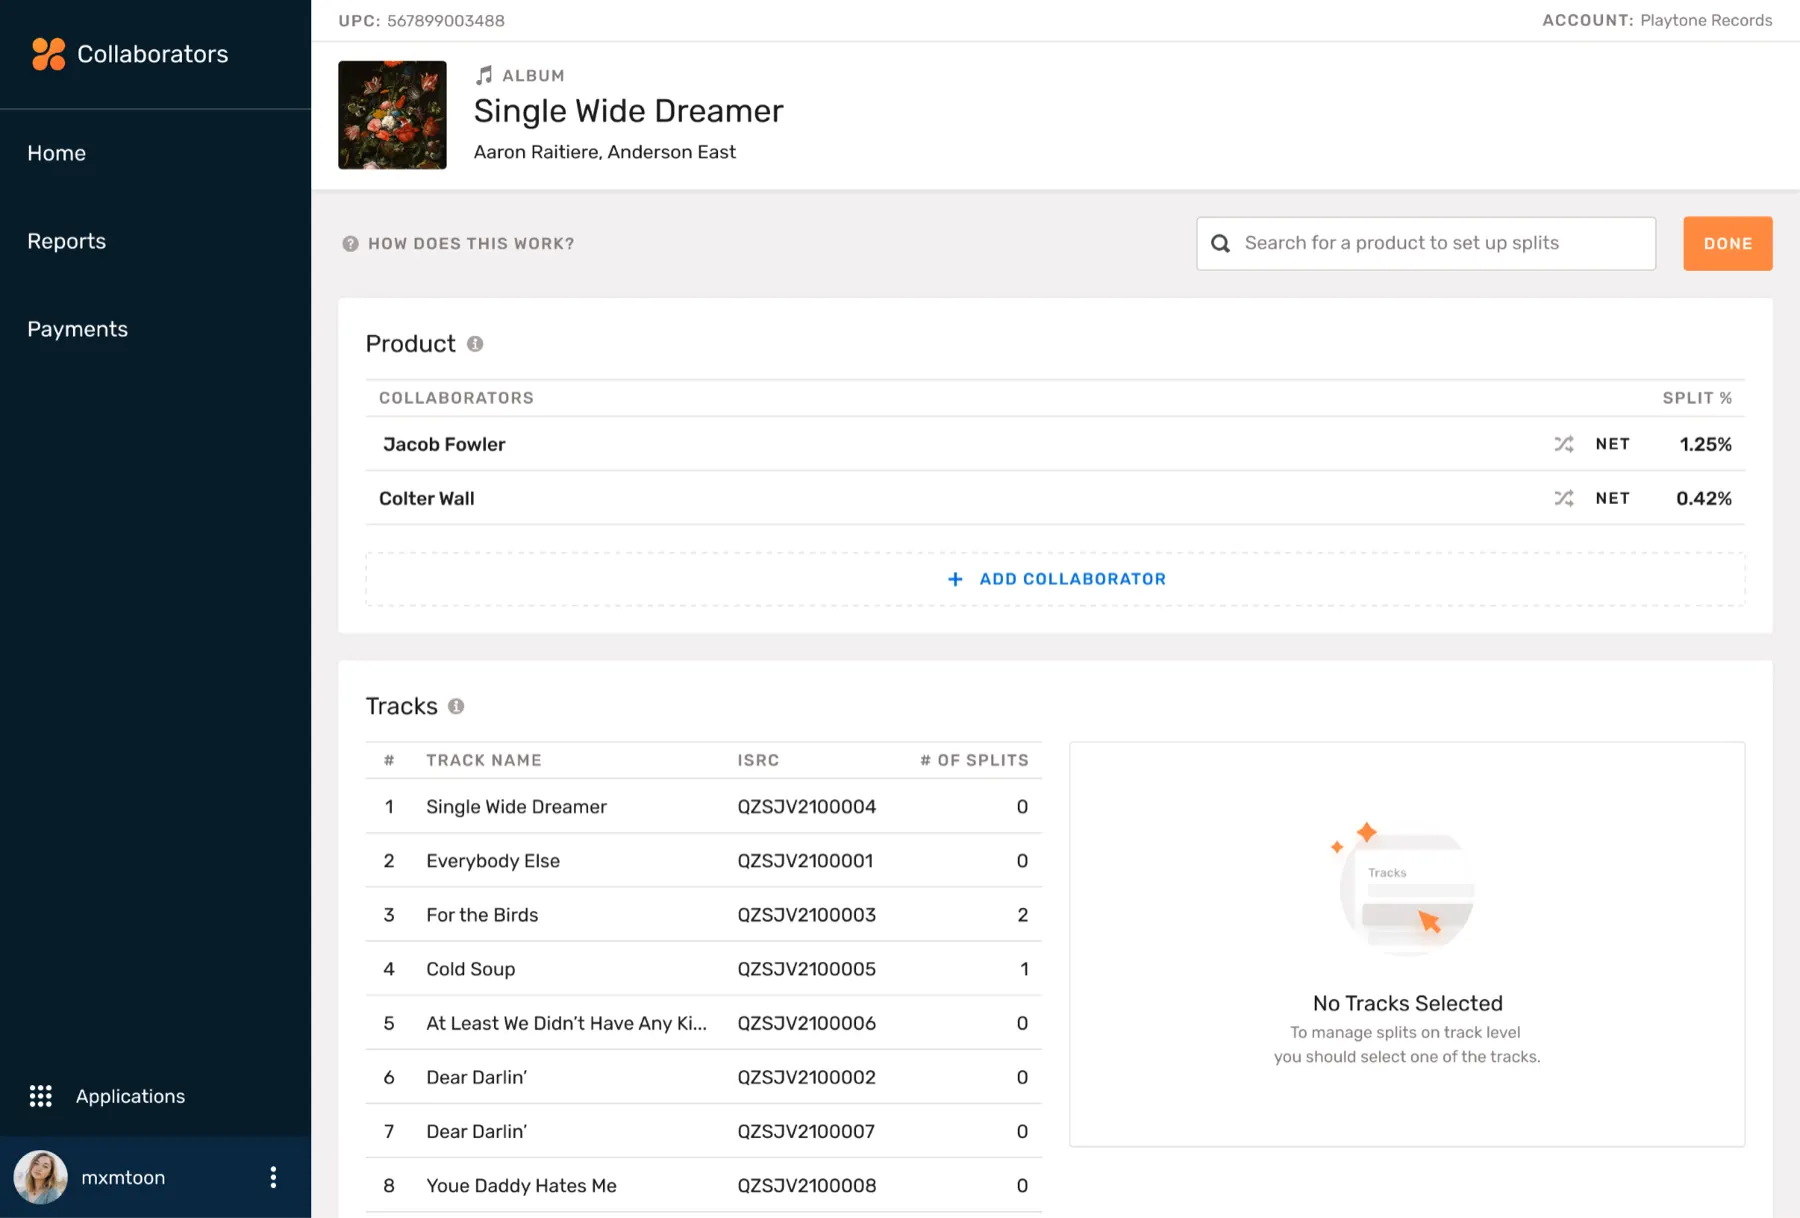The width and height of the screenshot is (1800, 1218).
Task: Select track For the Birds
Action: click(x=703, y=914)
